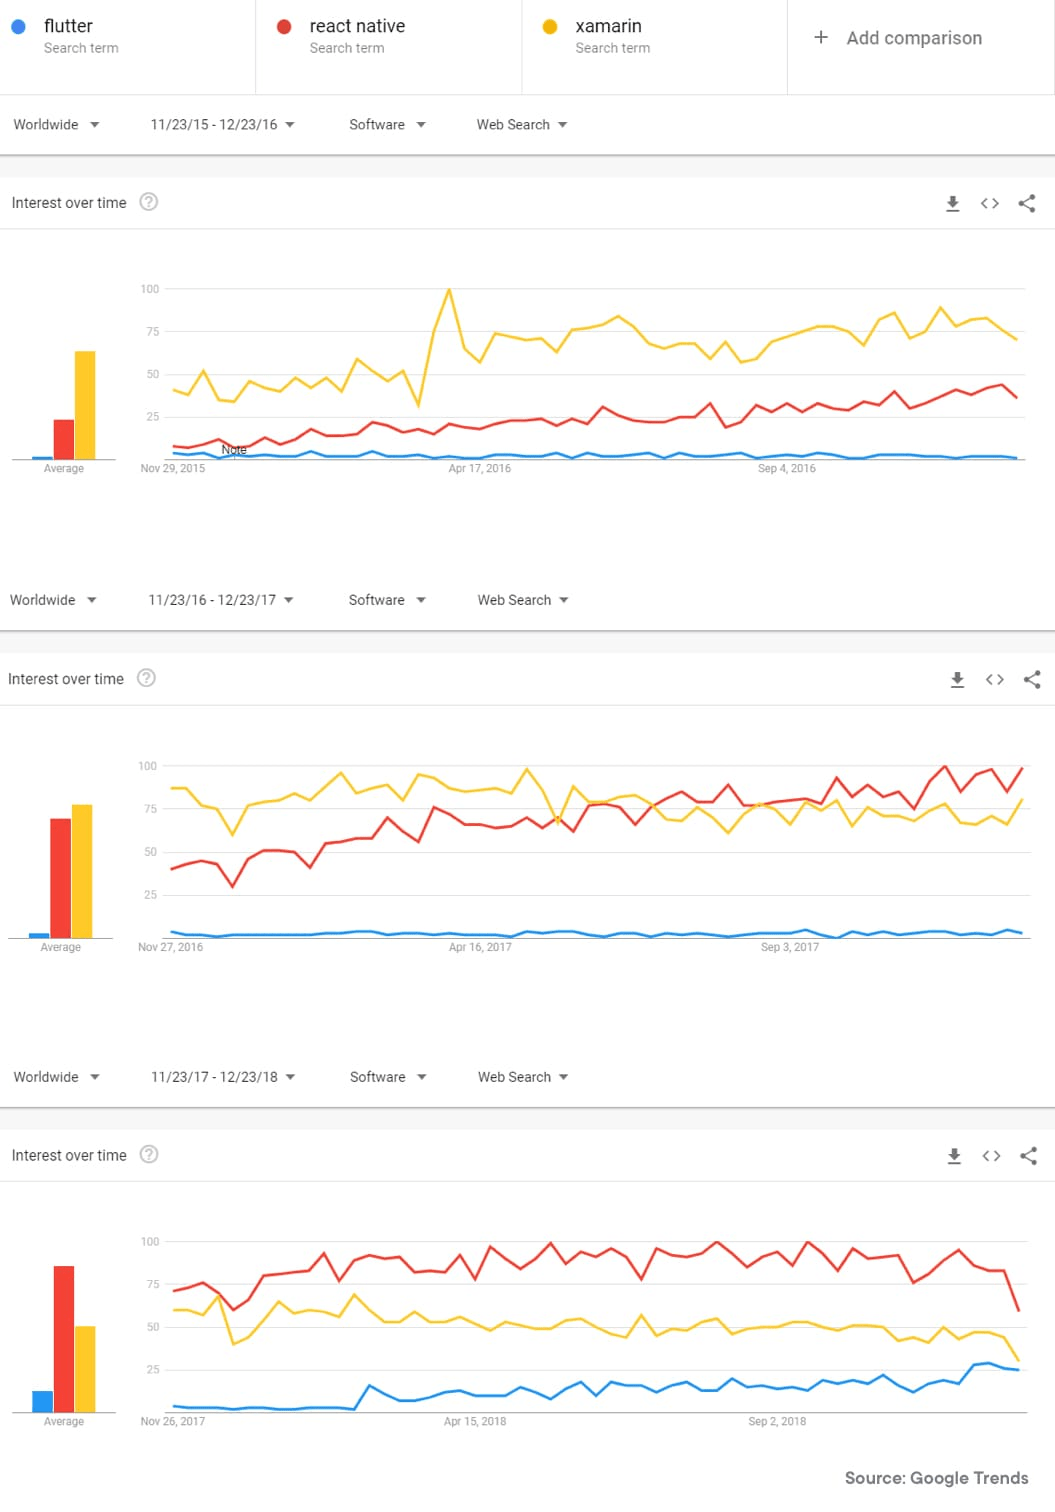Open embed code for second chart
The width and height of the screenshot is (1055, 1512).
[x=995, y=680]
